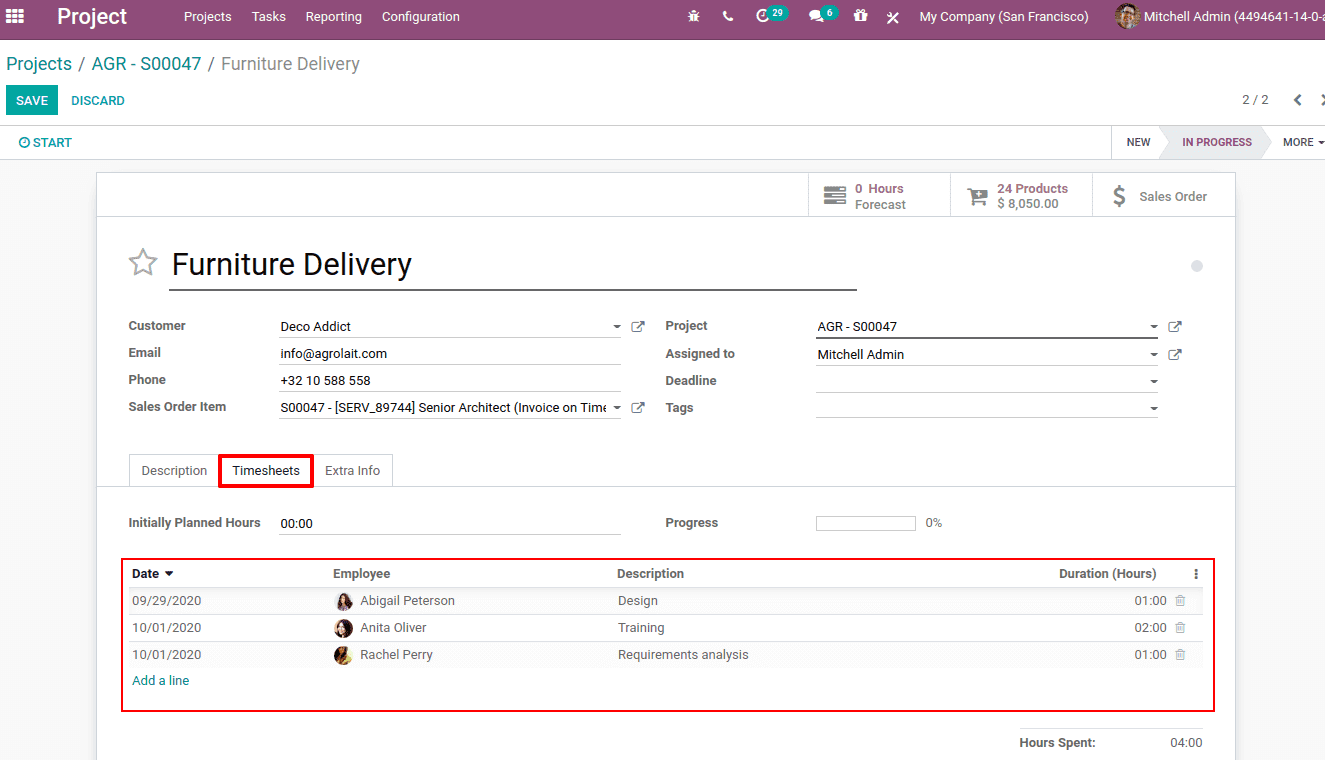This screenshot has width=1325, height=760.
Task: Click the START timer button
Action: click(x=46, y=142)
